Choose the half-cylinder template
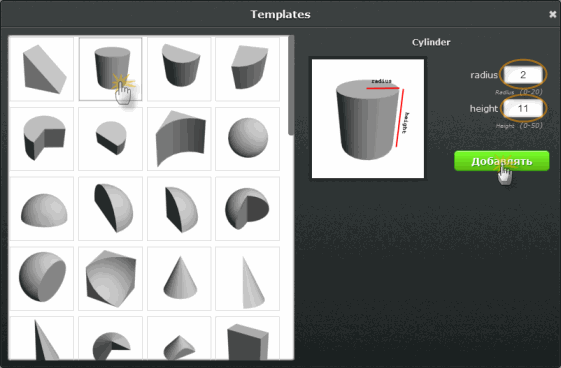 click(x=179, y=69)
